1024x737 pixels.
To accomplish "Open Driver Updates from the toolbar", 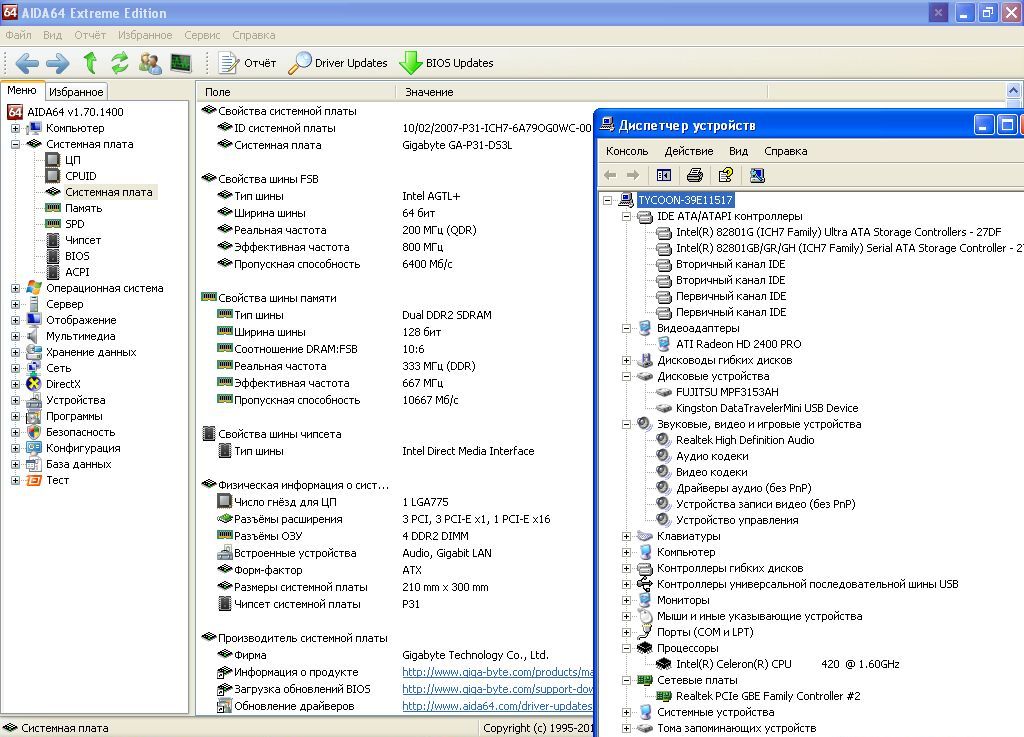I will pos(338,63).
